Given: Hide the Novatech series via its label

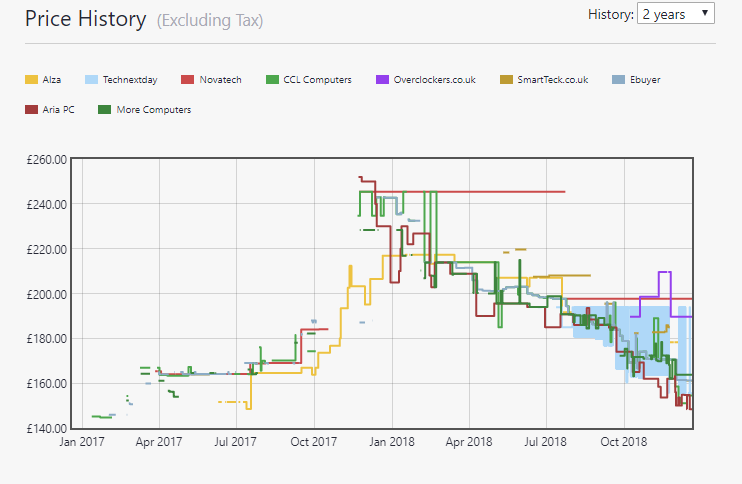Looking at the screenshot, I should pyautogui.click(x=217, y=80).
